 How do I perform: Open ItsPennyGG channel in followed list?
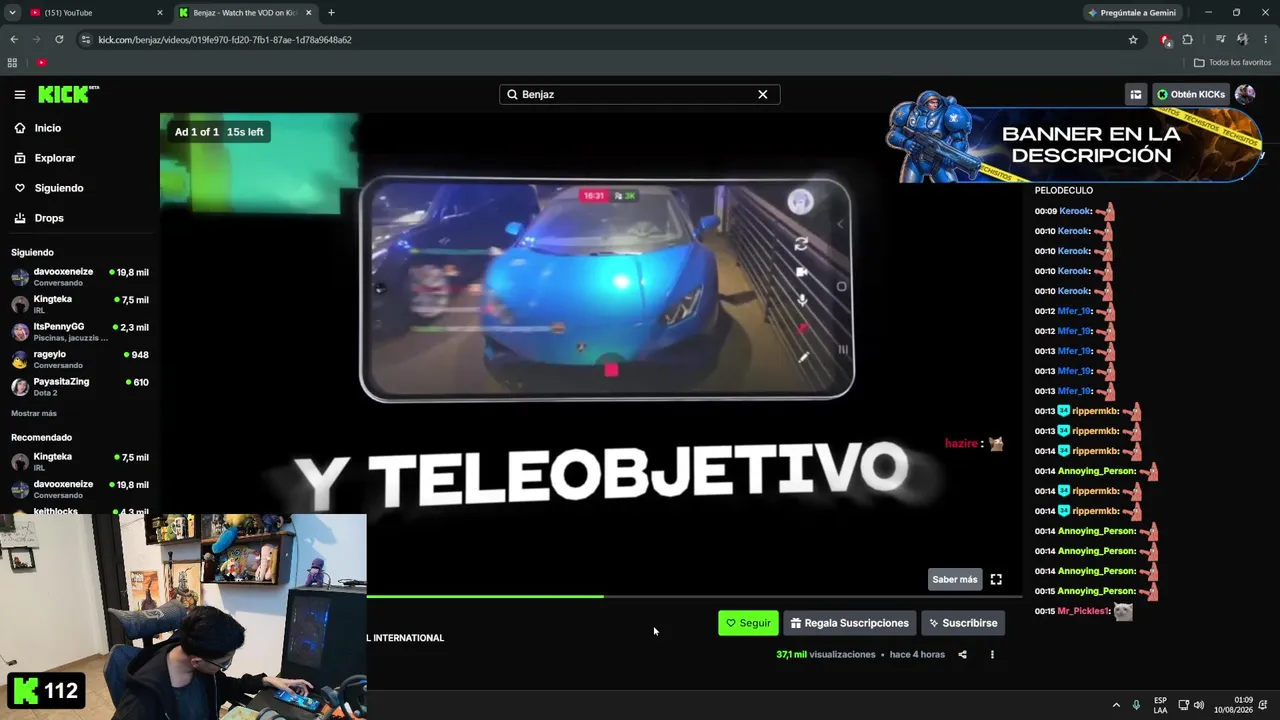click(80, 332)
